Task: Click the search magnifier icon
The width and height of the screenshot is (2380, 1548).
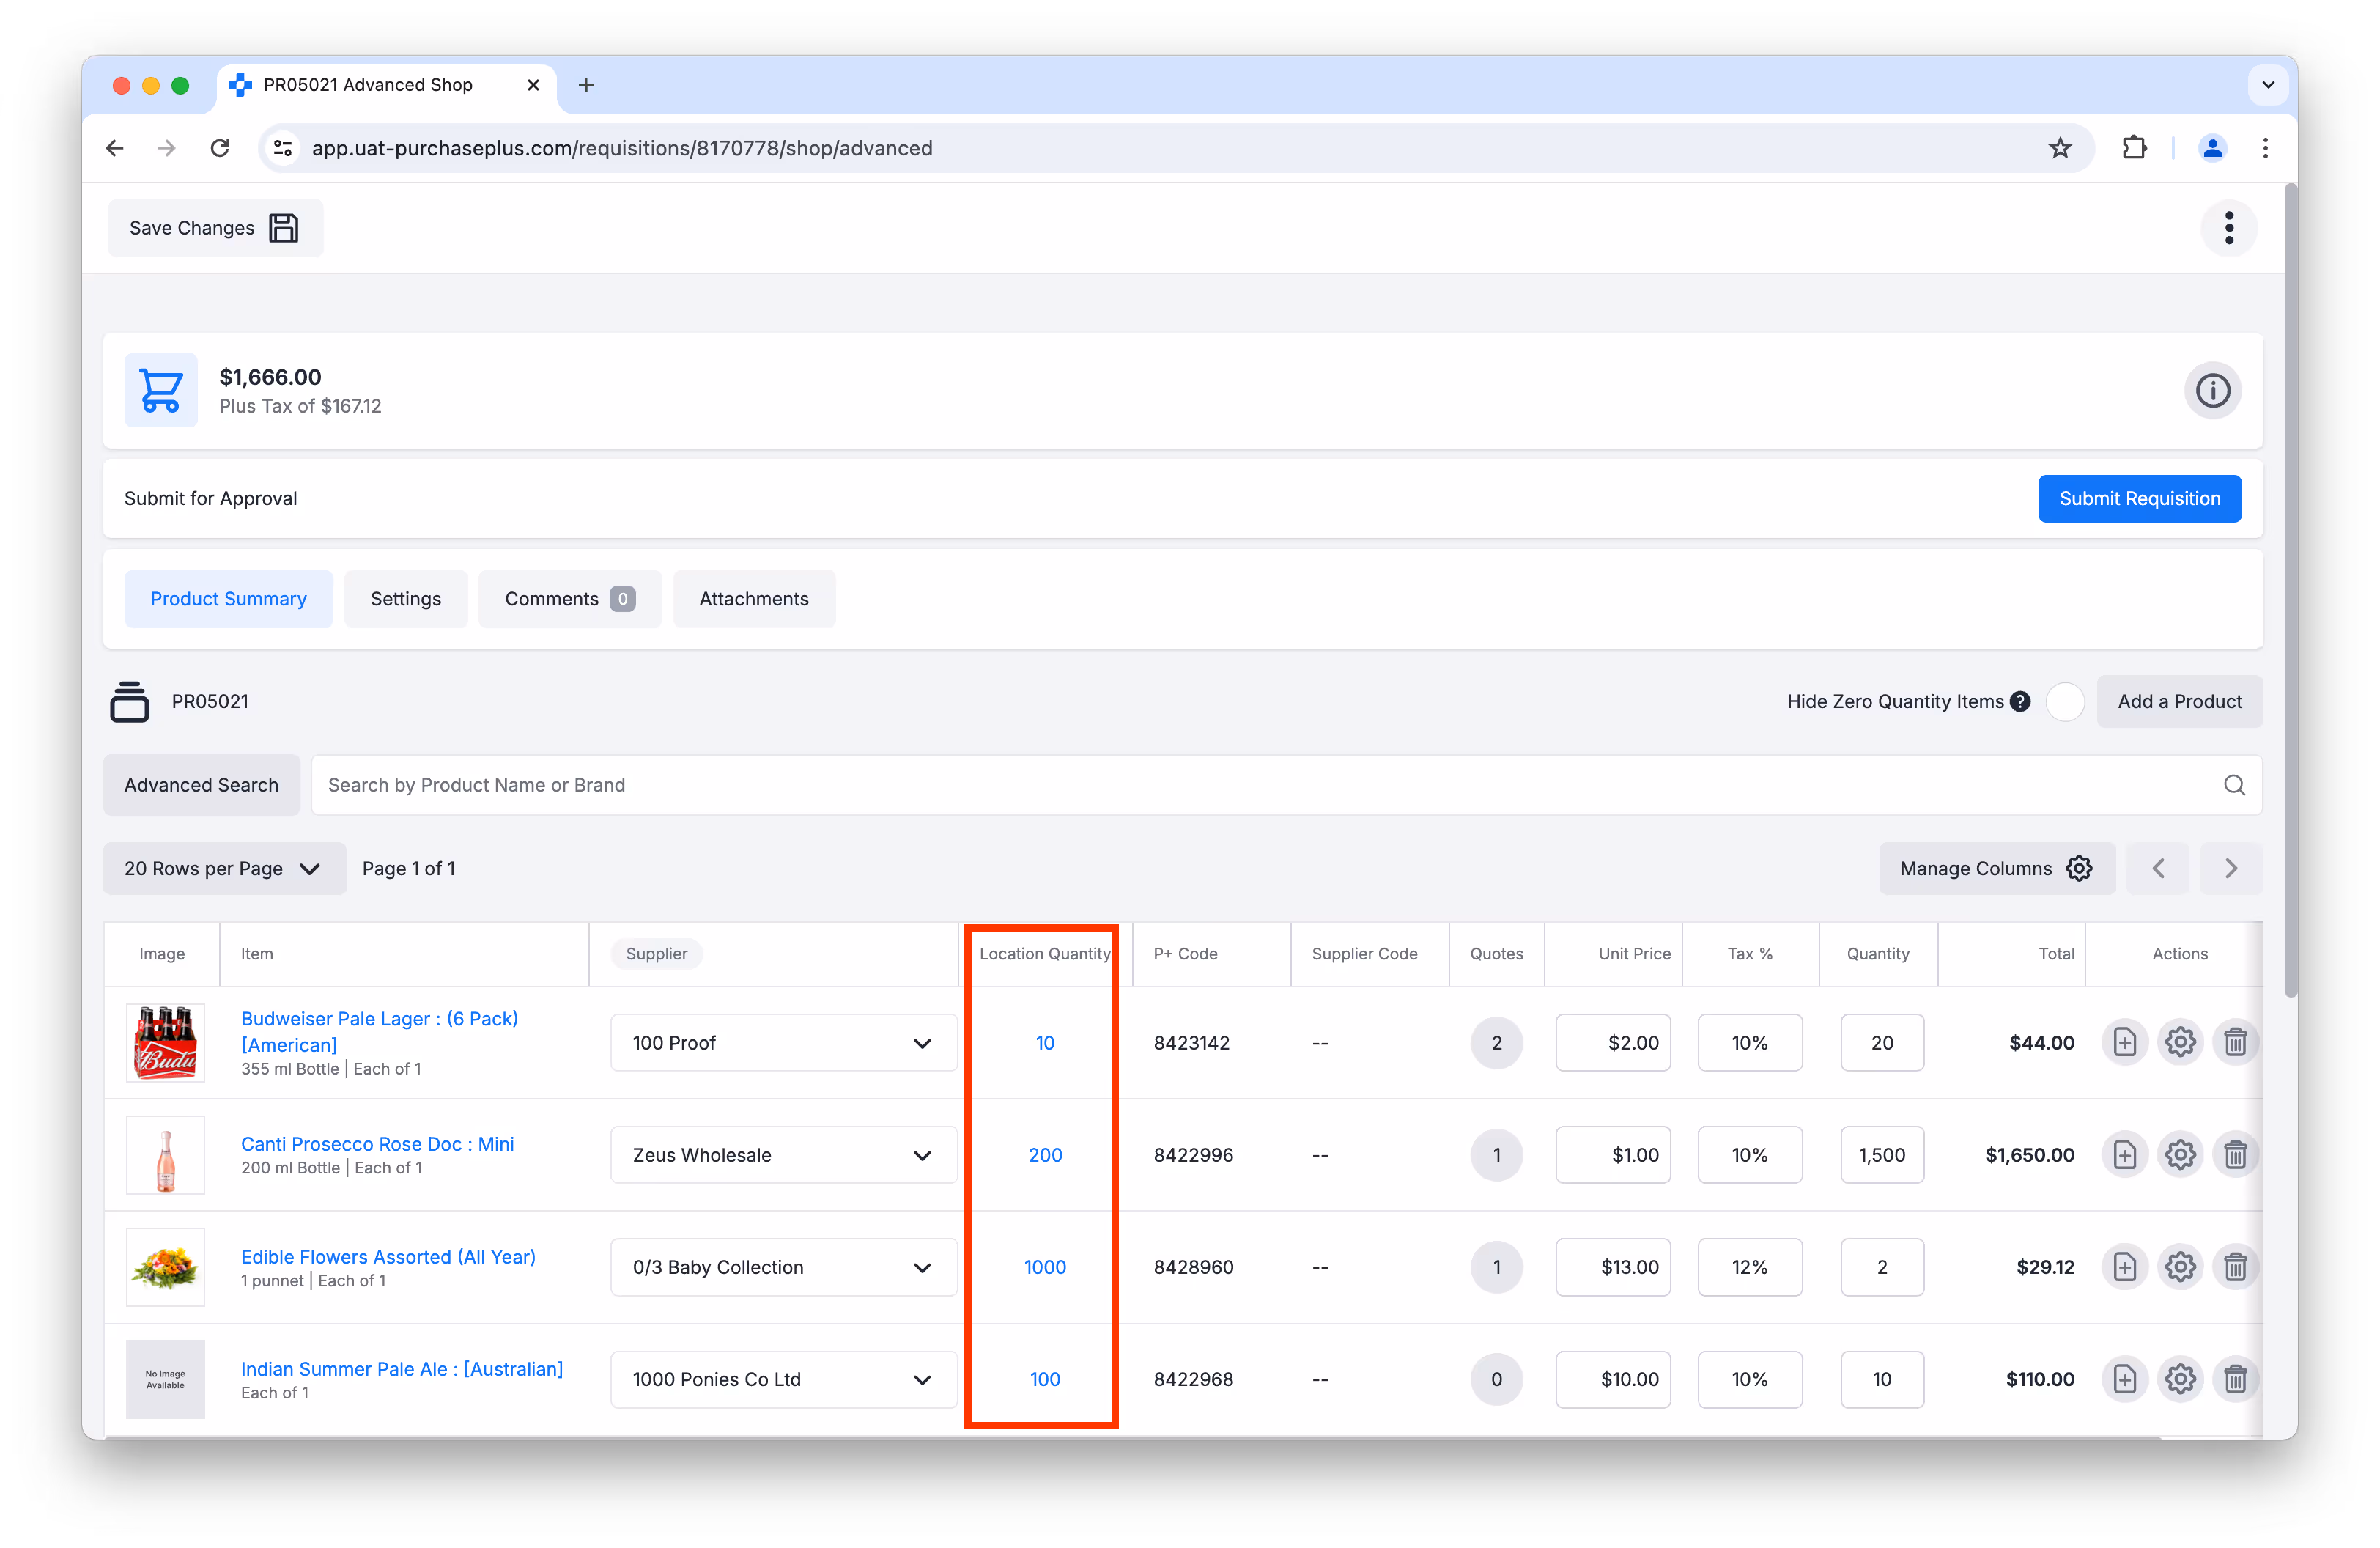Action: click(x=2234, y=785)
